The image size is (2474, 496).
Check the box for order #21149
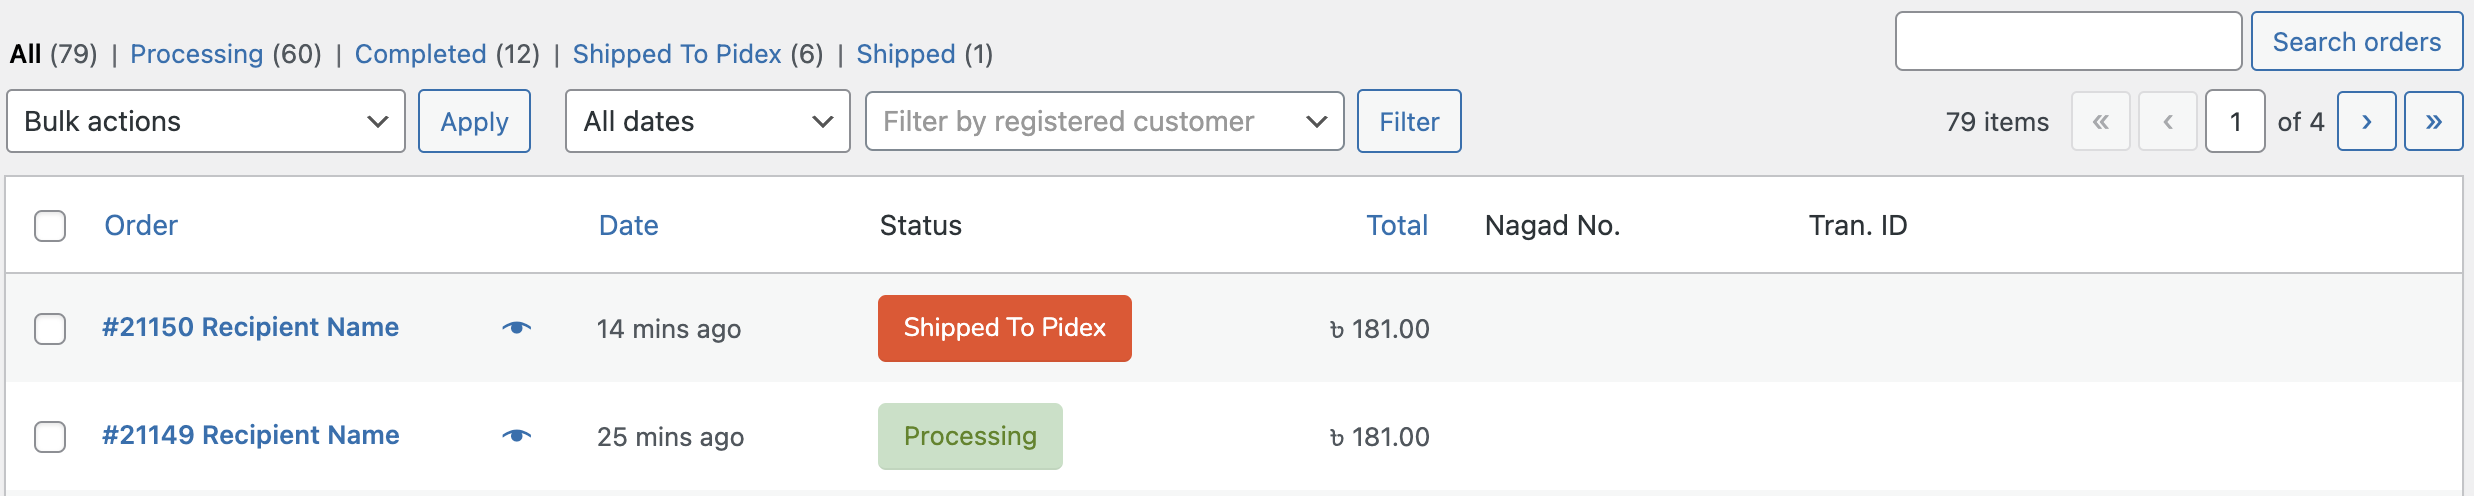pyautogui.click(x=50, y=437)
